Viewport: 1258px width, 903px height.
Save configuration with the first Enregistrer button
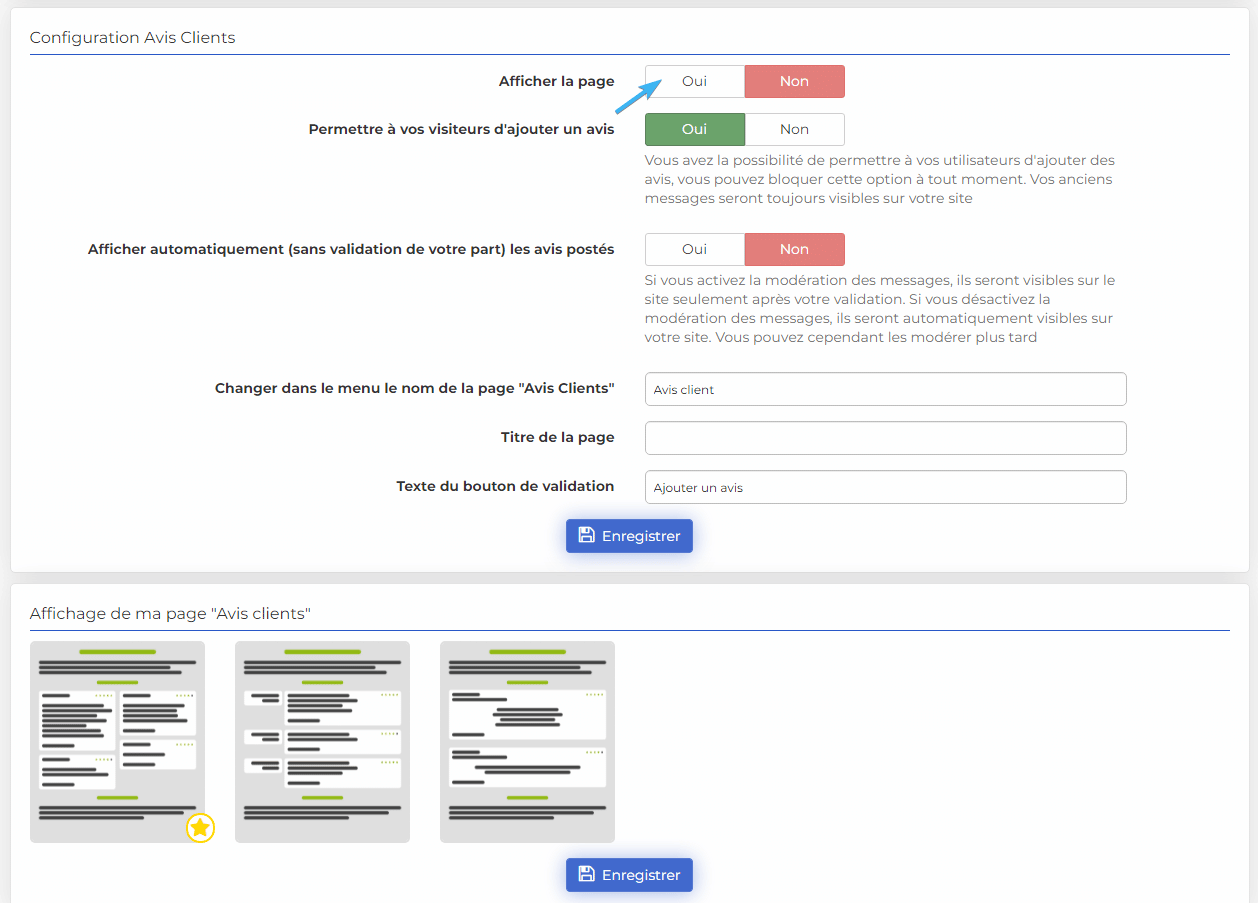click(x=629, y=536)
